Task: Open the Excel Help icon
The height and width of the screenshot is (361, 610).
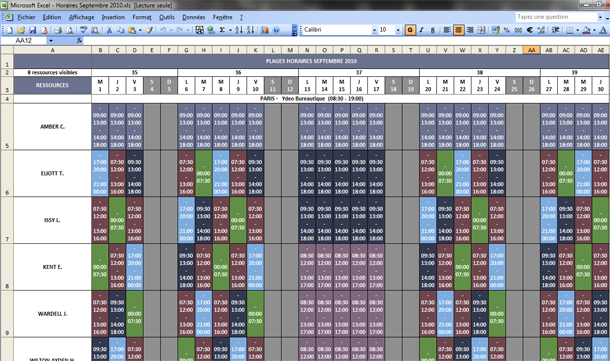Action: 277,30
